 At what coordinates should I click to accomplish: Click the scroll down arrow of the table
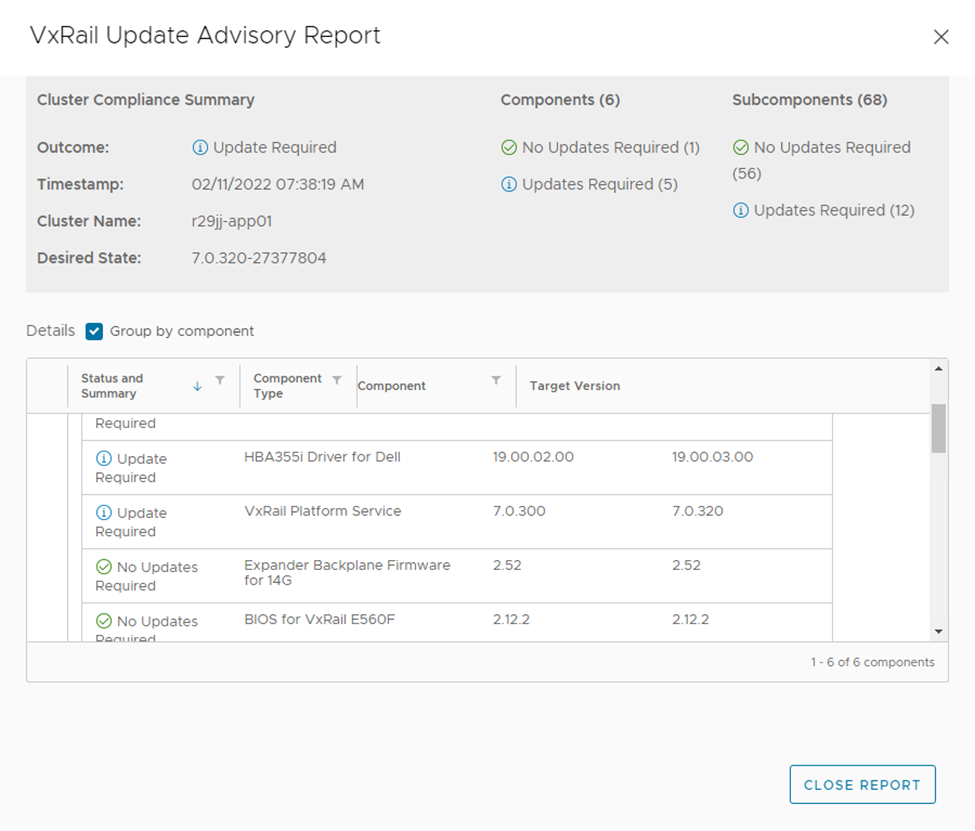938,632
